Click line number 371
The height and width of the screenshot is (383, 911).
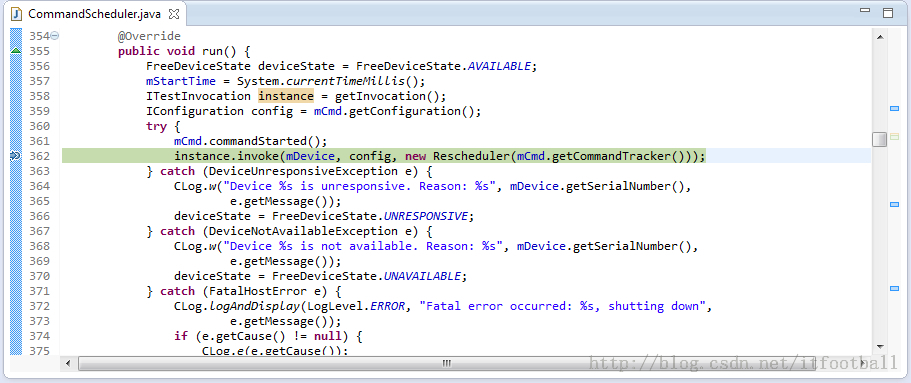pyautogui.click(x=39, y=291)
